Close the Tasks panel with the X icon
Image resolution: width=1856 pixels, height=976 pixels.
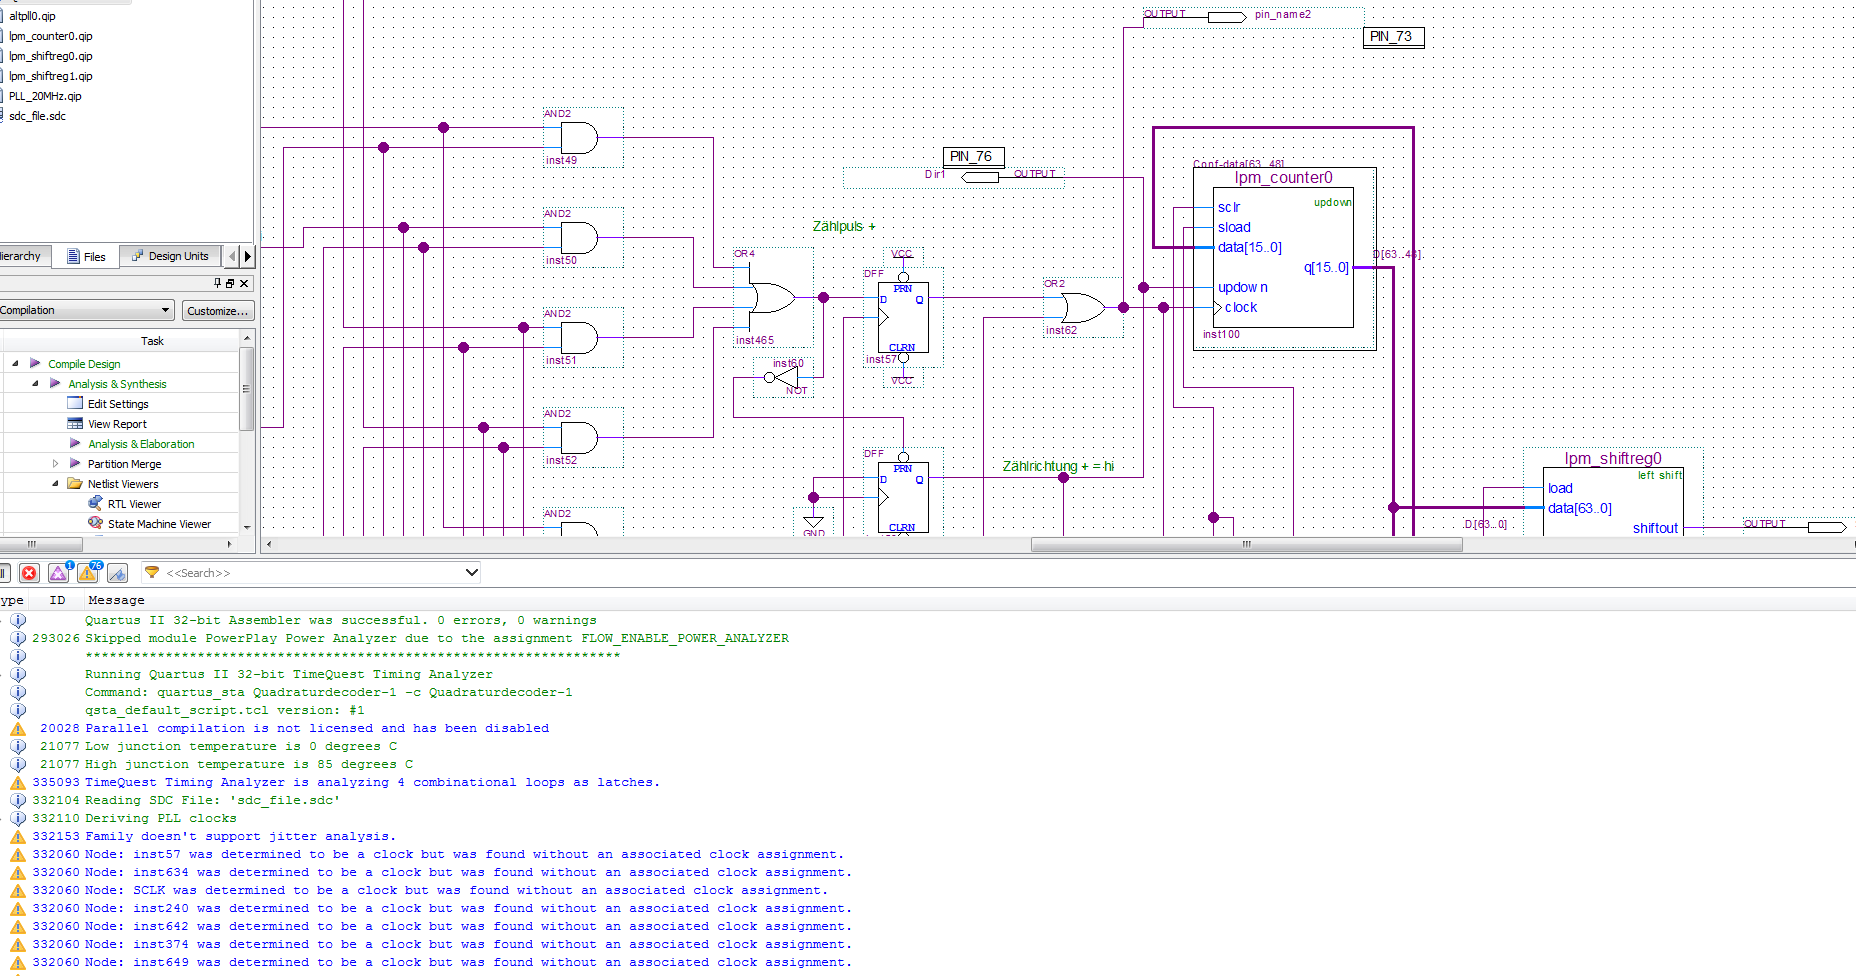coord(244,284)
